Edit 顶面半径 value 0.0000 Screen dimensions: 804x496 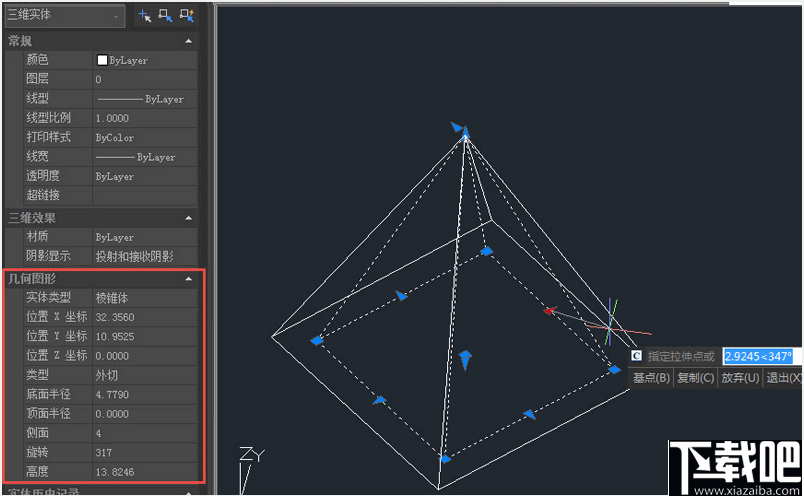[x=145, y=414]
